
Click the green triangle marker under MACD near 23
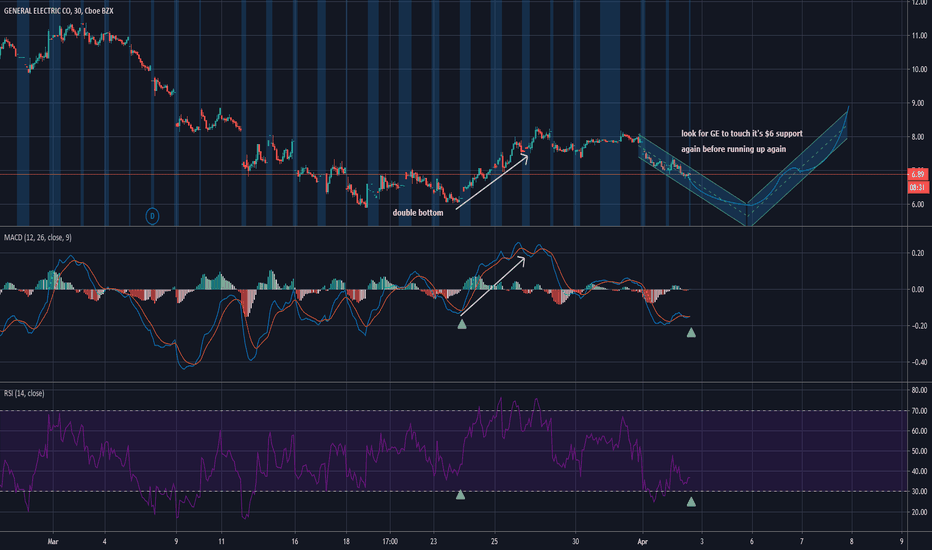click(462, 324)
